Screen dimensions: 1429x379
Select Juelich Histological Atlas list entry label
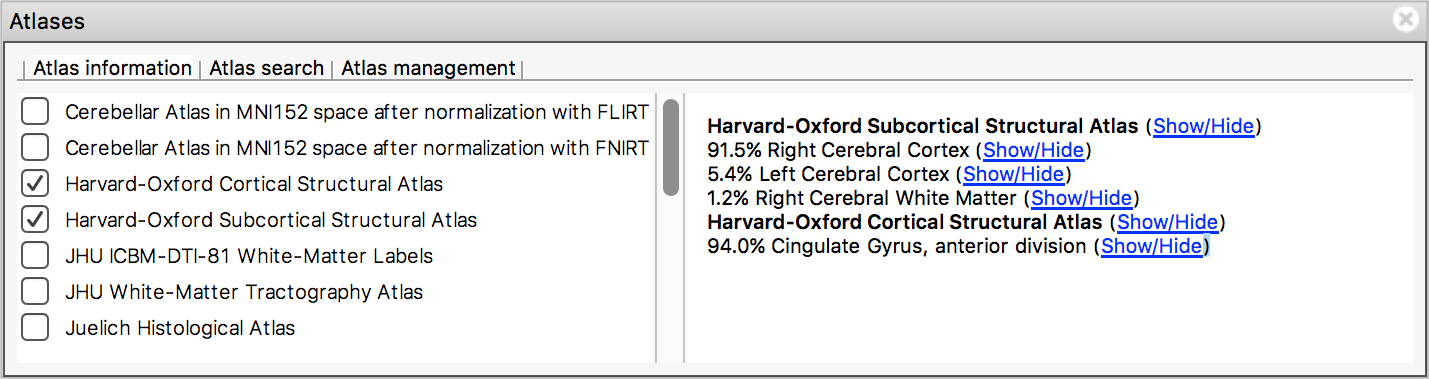click(180, 328)
